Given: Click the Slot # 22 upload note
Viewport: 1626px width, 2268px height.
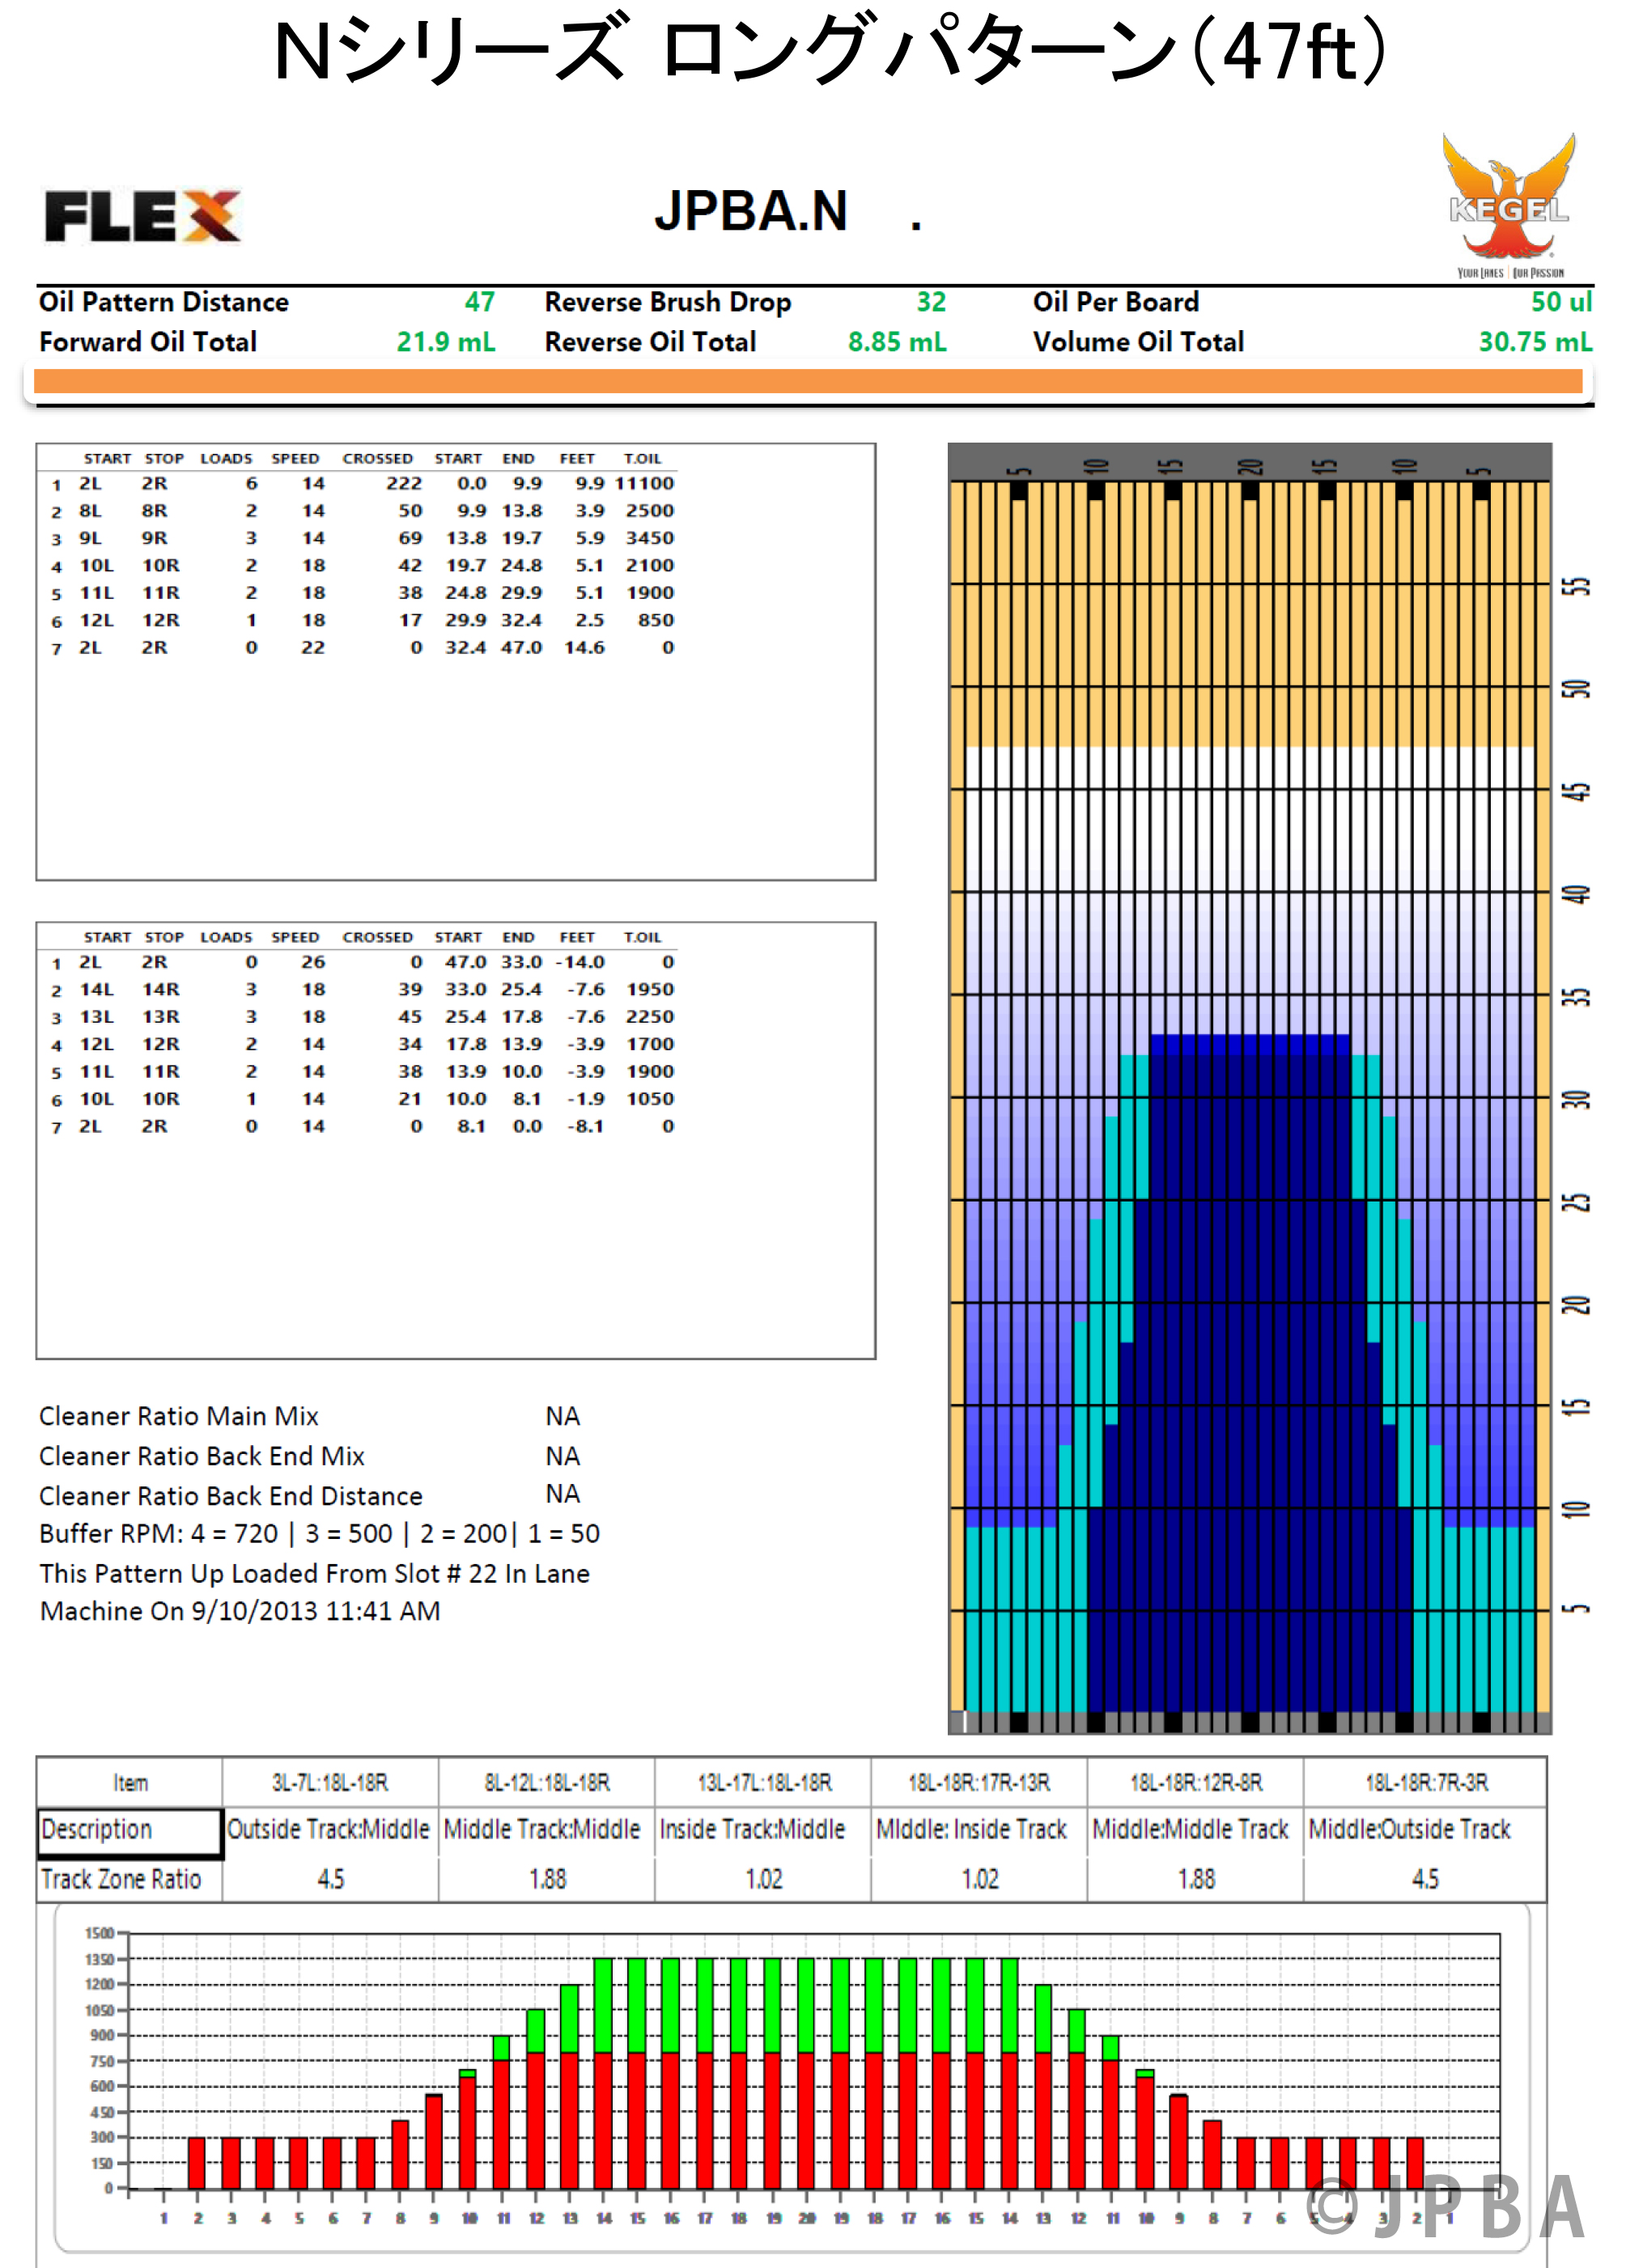Looking at the screenshot, I should pyautogui.click(x=315, y=1592).
